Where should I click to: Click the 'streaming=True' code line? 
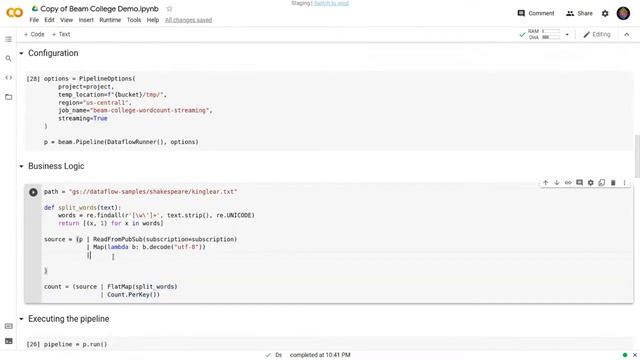click(83, 118)
